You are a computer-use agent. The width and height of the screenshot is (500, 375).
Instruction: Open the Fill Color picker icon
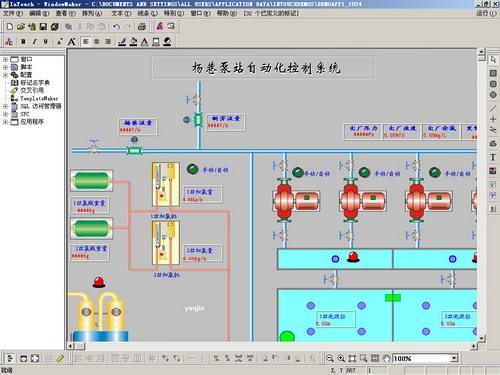[x=133, y=42]
